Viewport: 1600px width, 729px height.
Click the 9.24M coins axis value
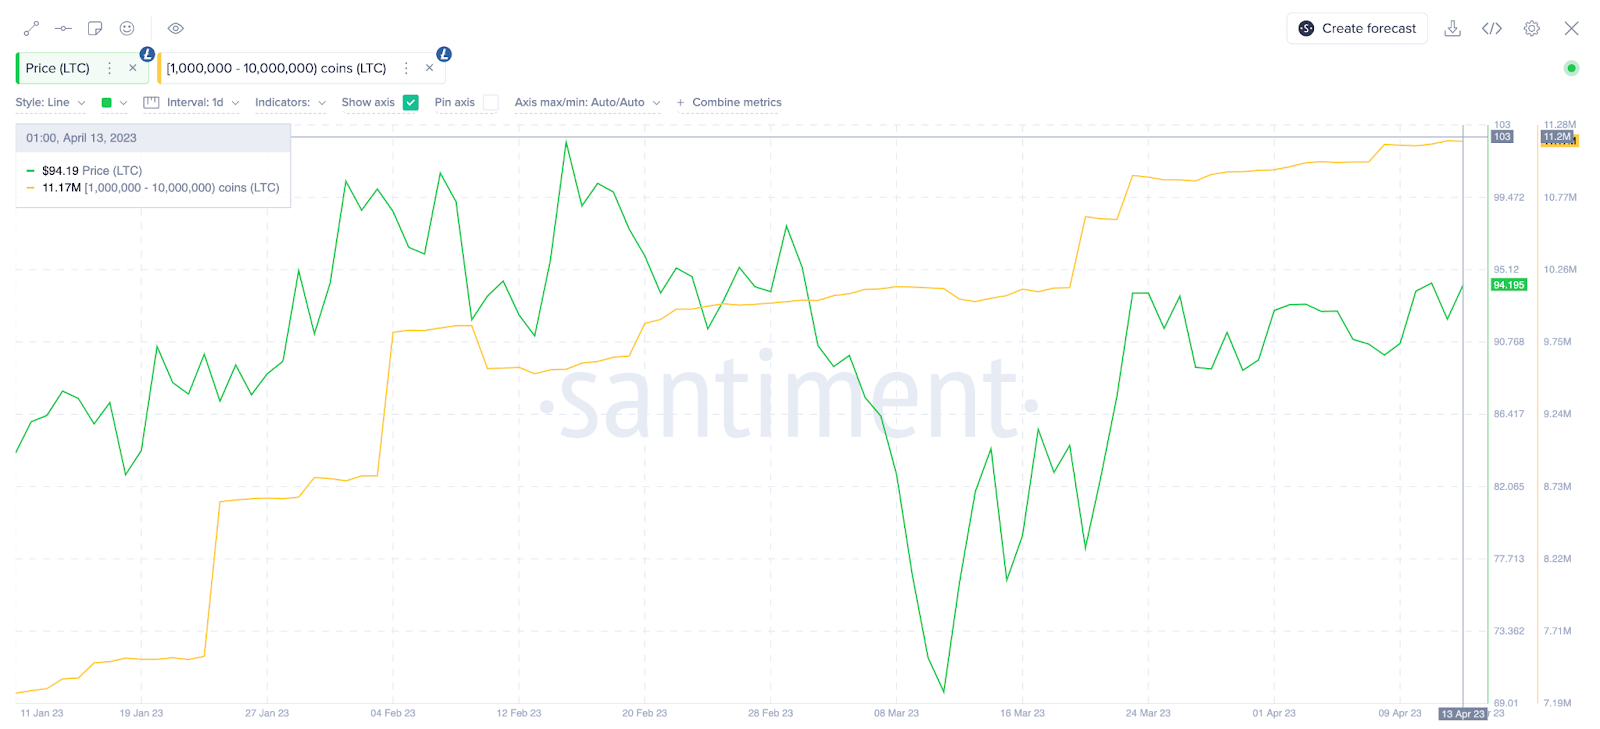[x=1557, y=414]
